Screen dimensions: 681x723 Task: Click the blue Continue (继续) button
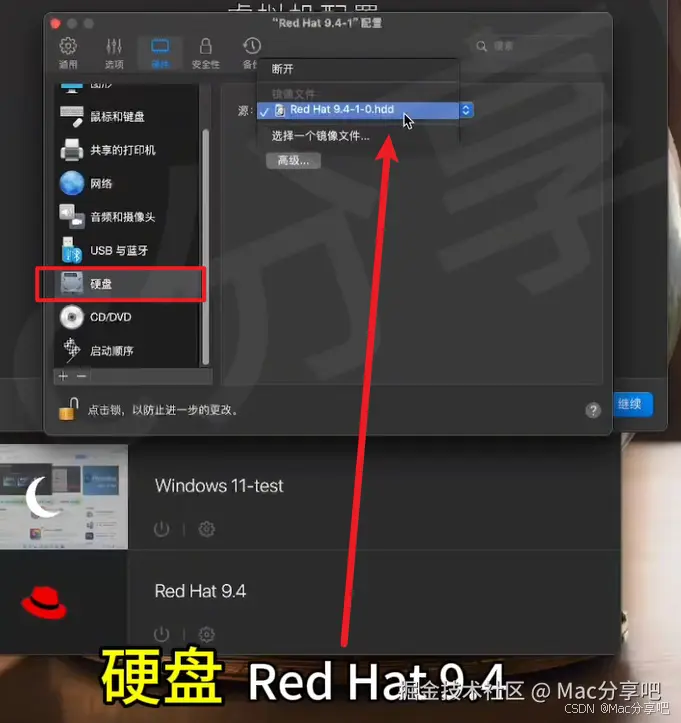(631, 404)
